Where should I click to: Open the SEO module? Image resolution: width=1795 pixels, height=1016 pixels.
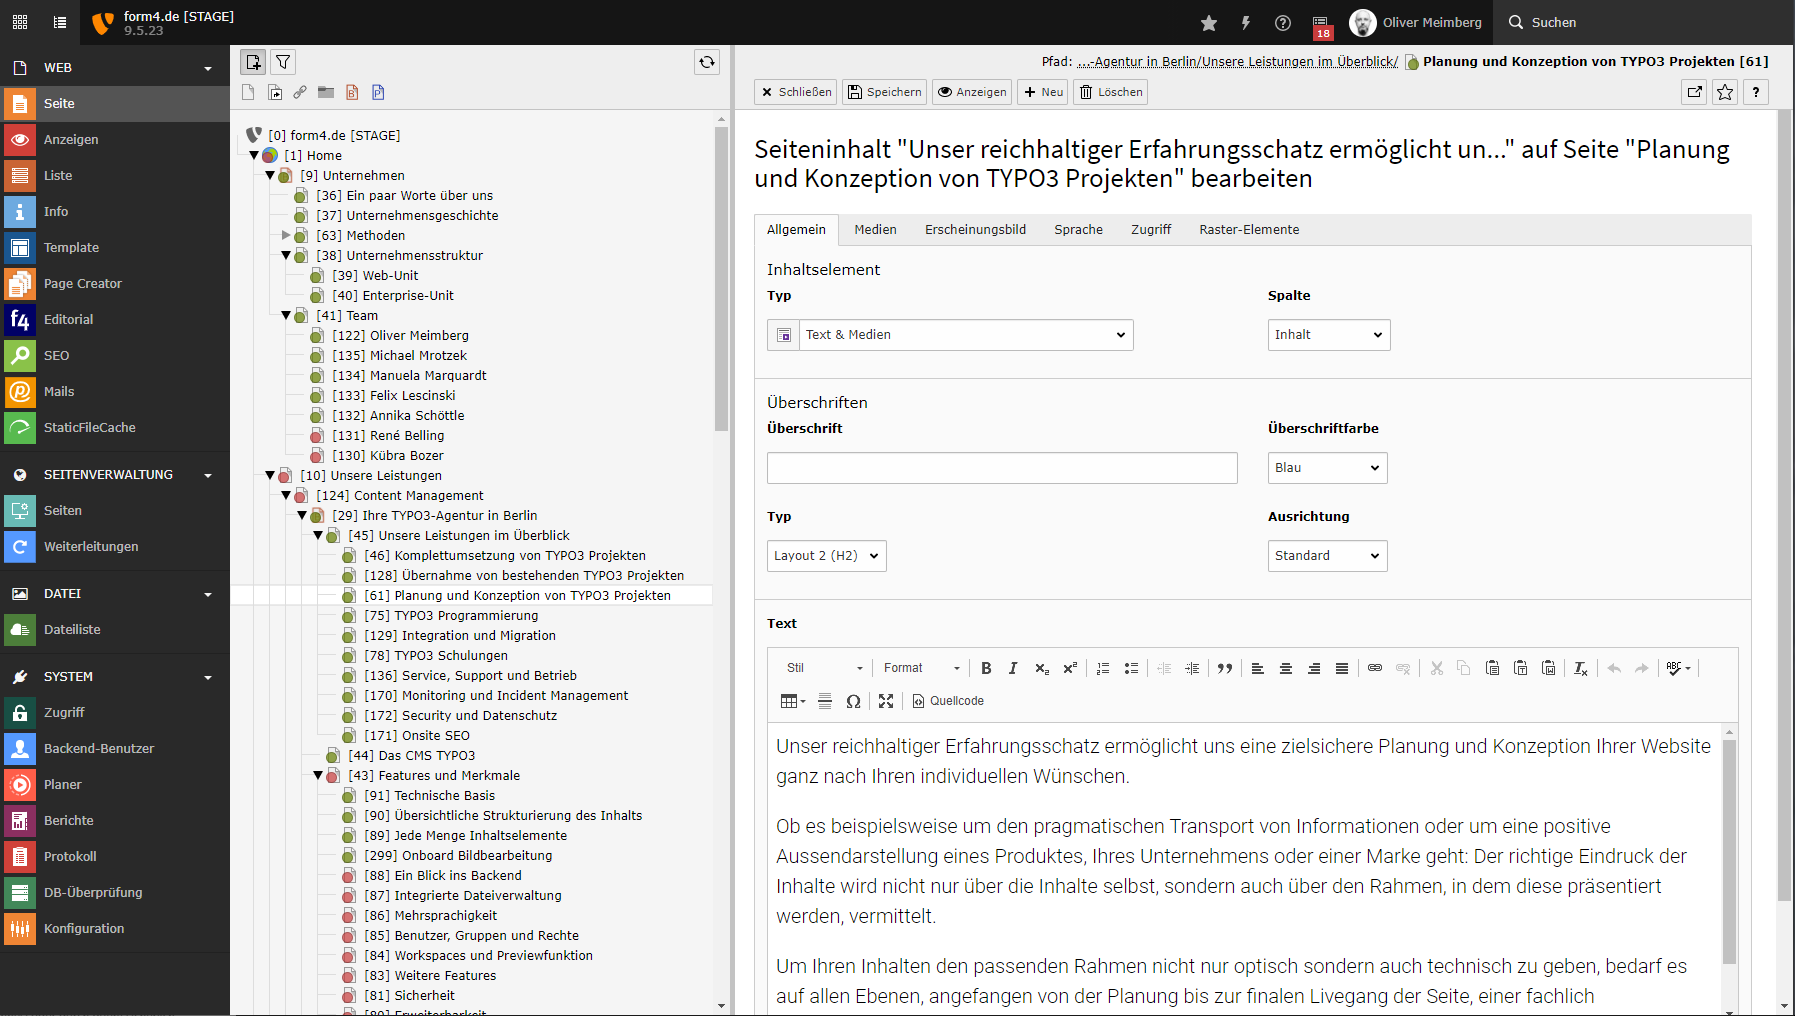(115, 355)
